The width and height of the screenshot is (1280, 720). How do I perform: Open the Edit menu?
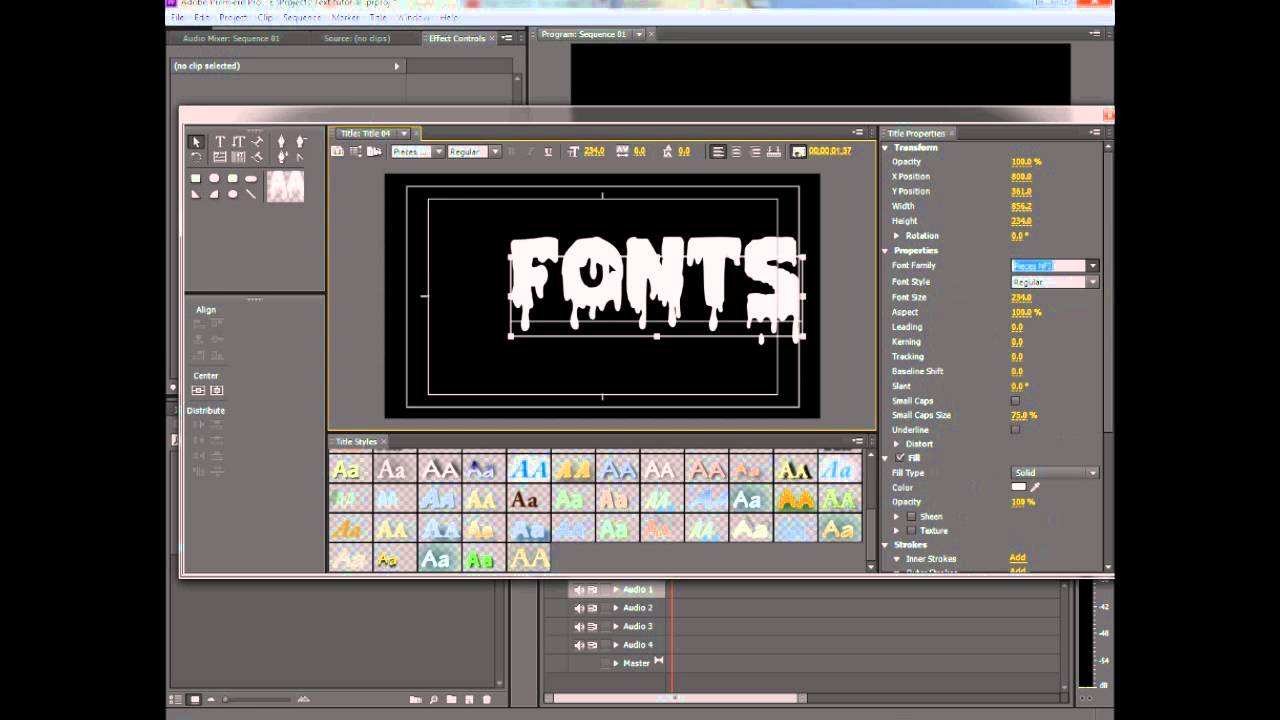click(x=202, y=18)
